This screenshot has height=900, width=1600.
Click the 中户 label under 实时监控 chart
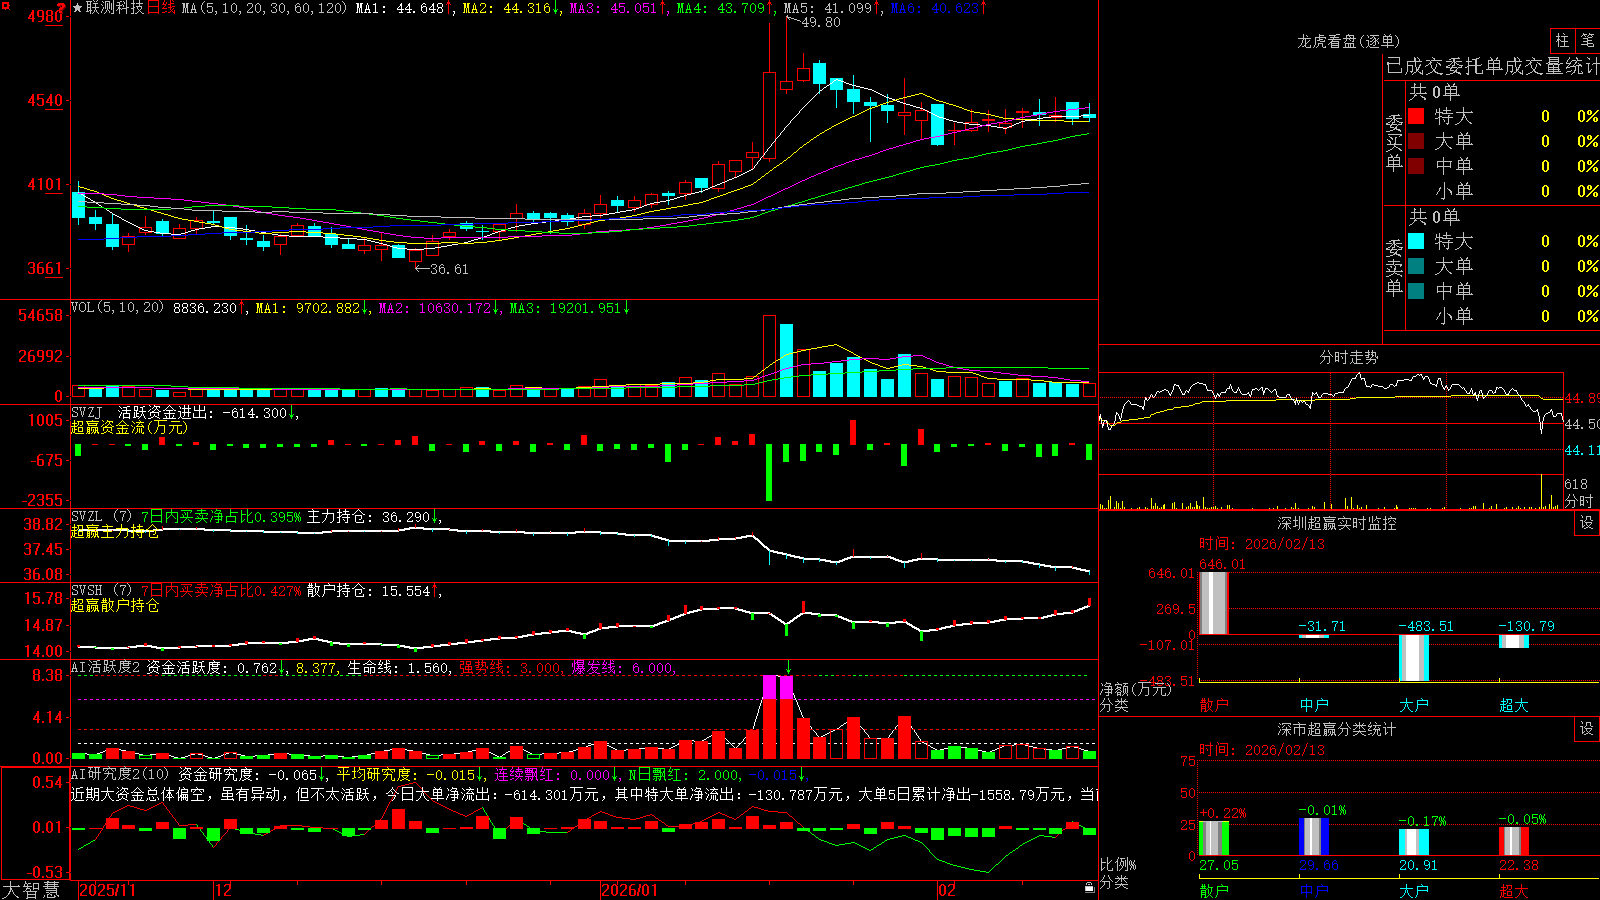pos(1314,705)
